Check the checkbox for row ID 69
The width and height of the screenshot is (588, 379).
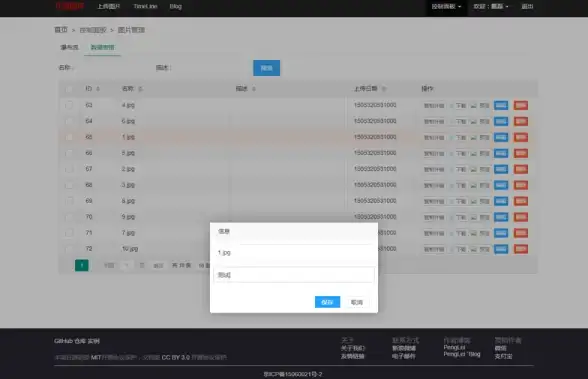point(69,201)
